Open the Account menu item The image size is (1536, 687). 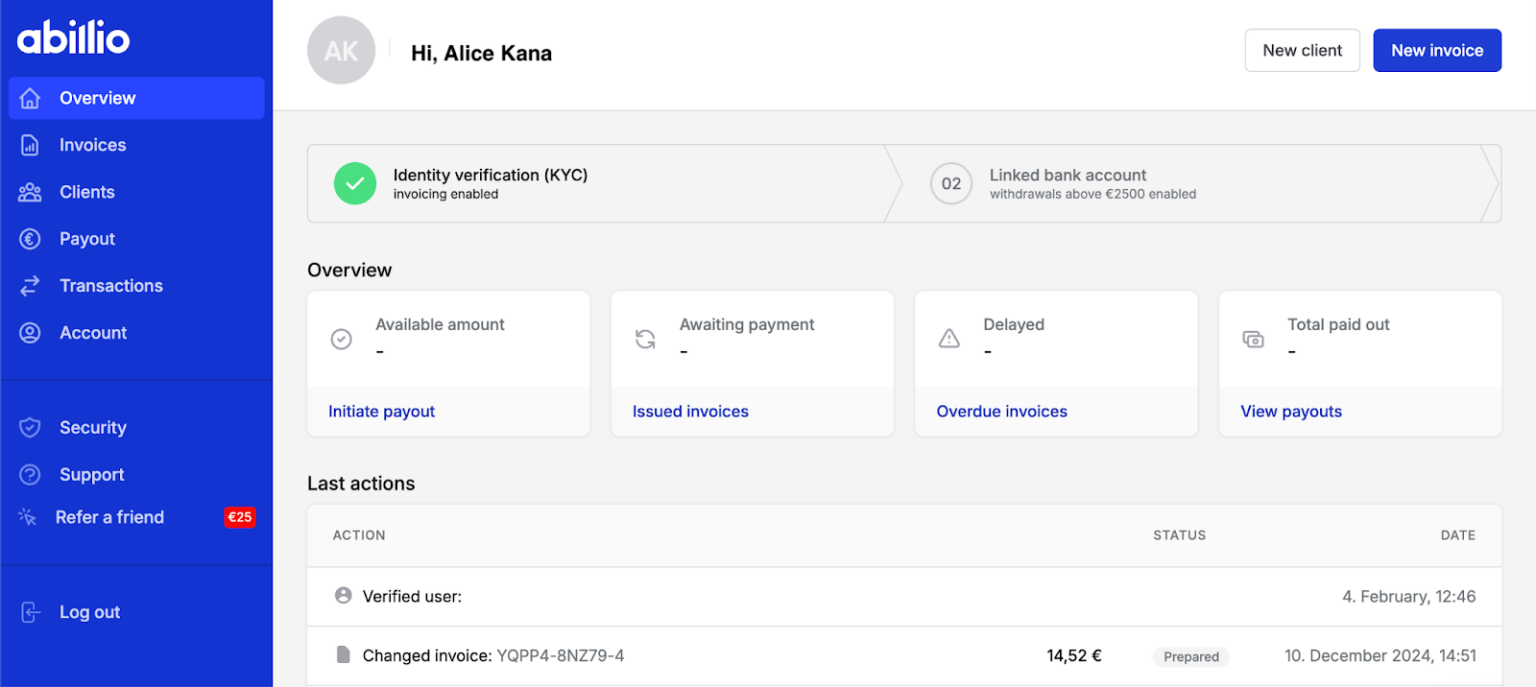point(93,333)
